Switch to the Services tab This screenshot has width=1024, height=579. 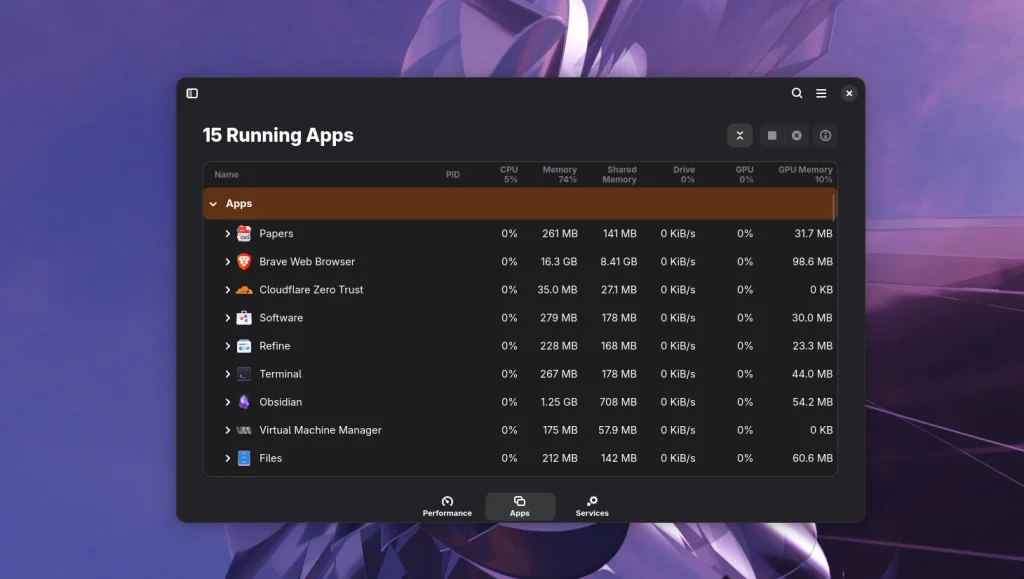tap(591, 505)
